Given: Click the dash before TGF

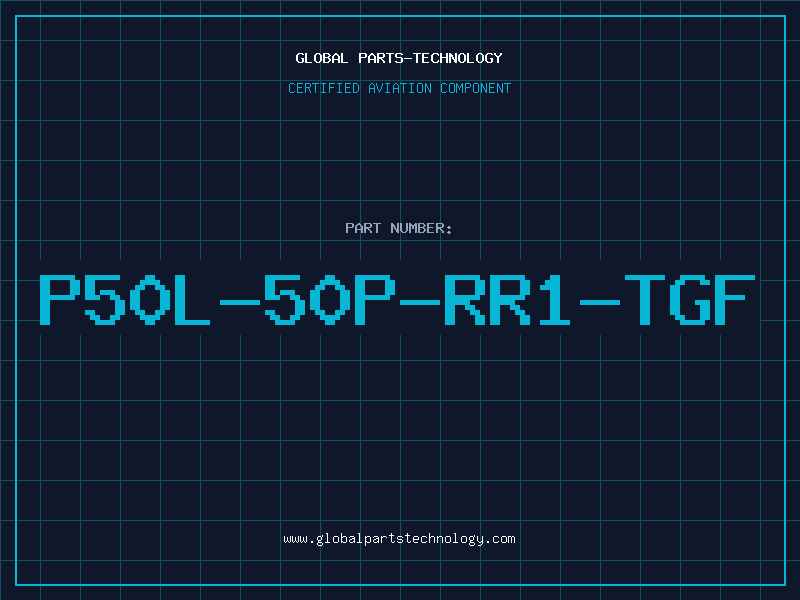Looking at the screenshot, I should (599, 302).
